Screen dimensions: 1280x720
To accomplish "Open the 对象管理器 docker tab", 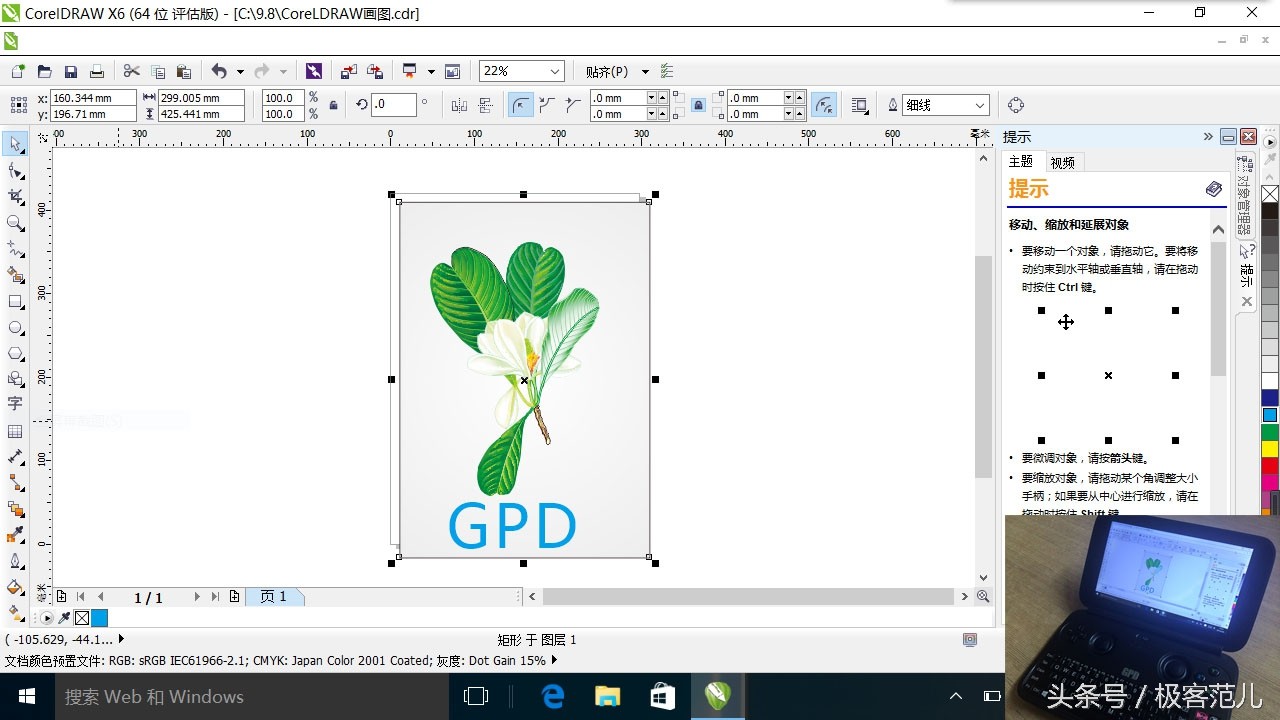I will click(x=1244, y=196).
